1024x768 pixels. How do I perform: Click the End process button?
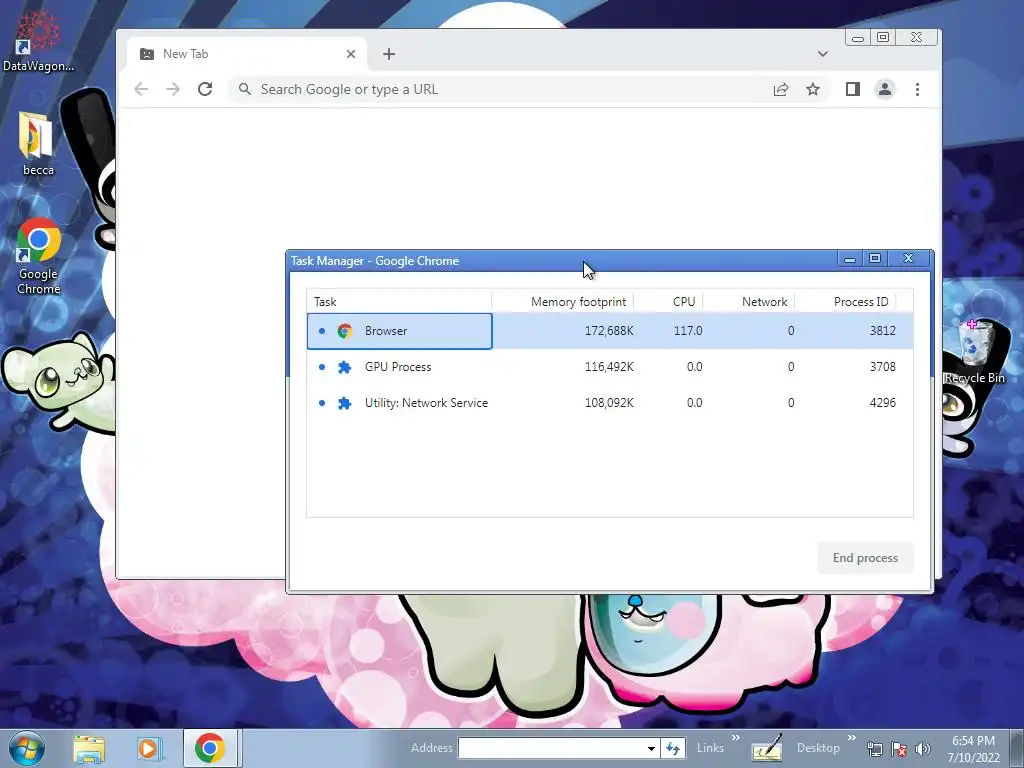(x=865, y=558)
